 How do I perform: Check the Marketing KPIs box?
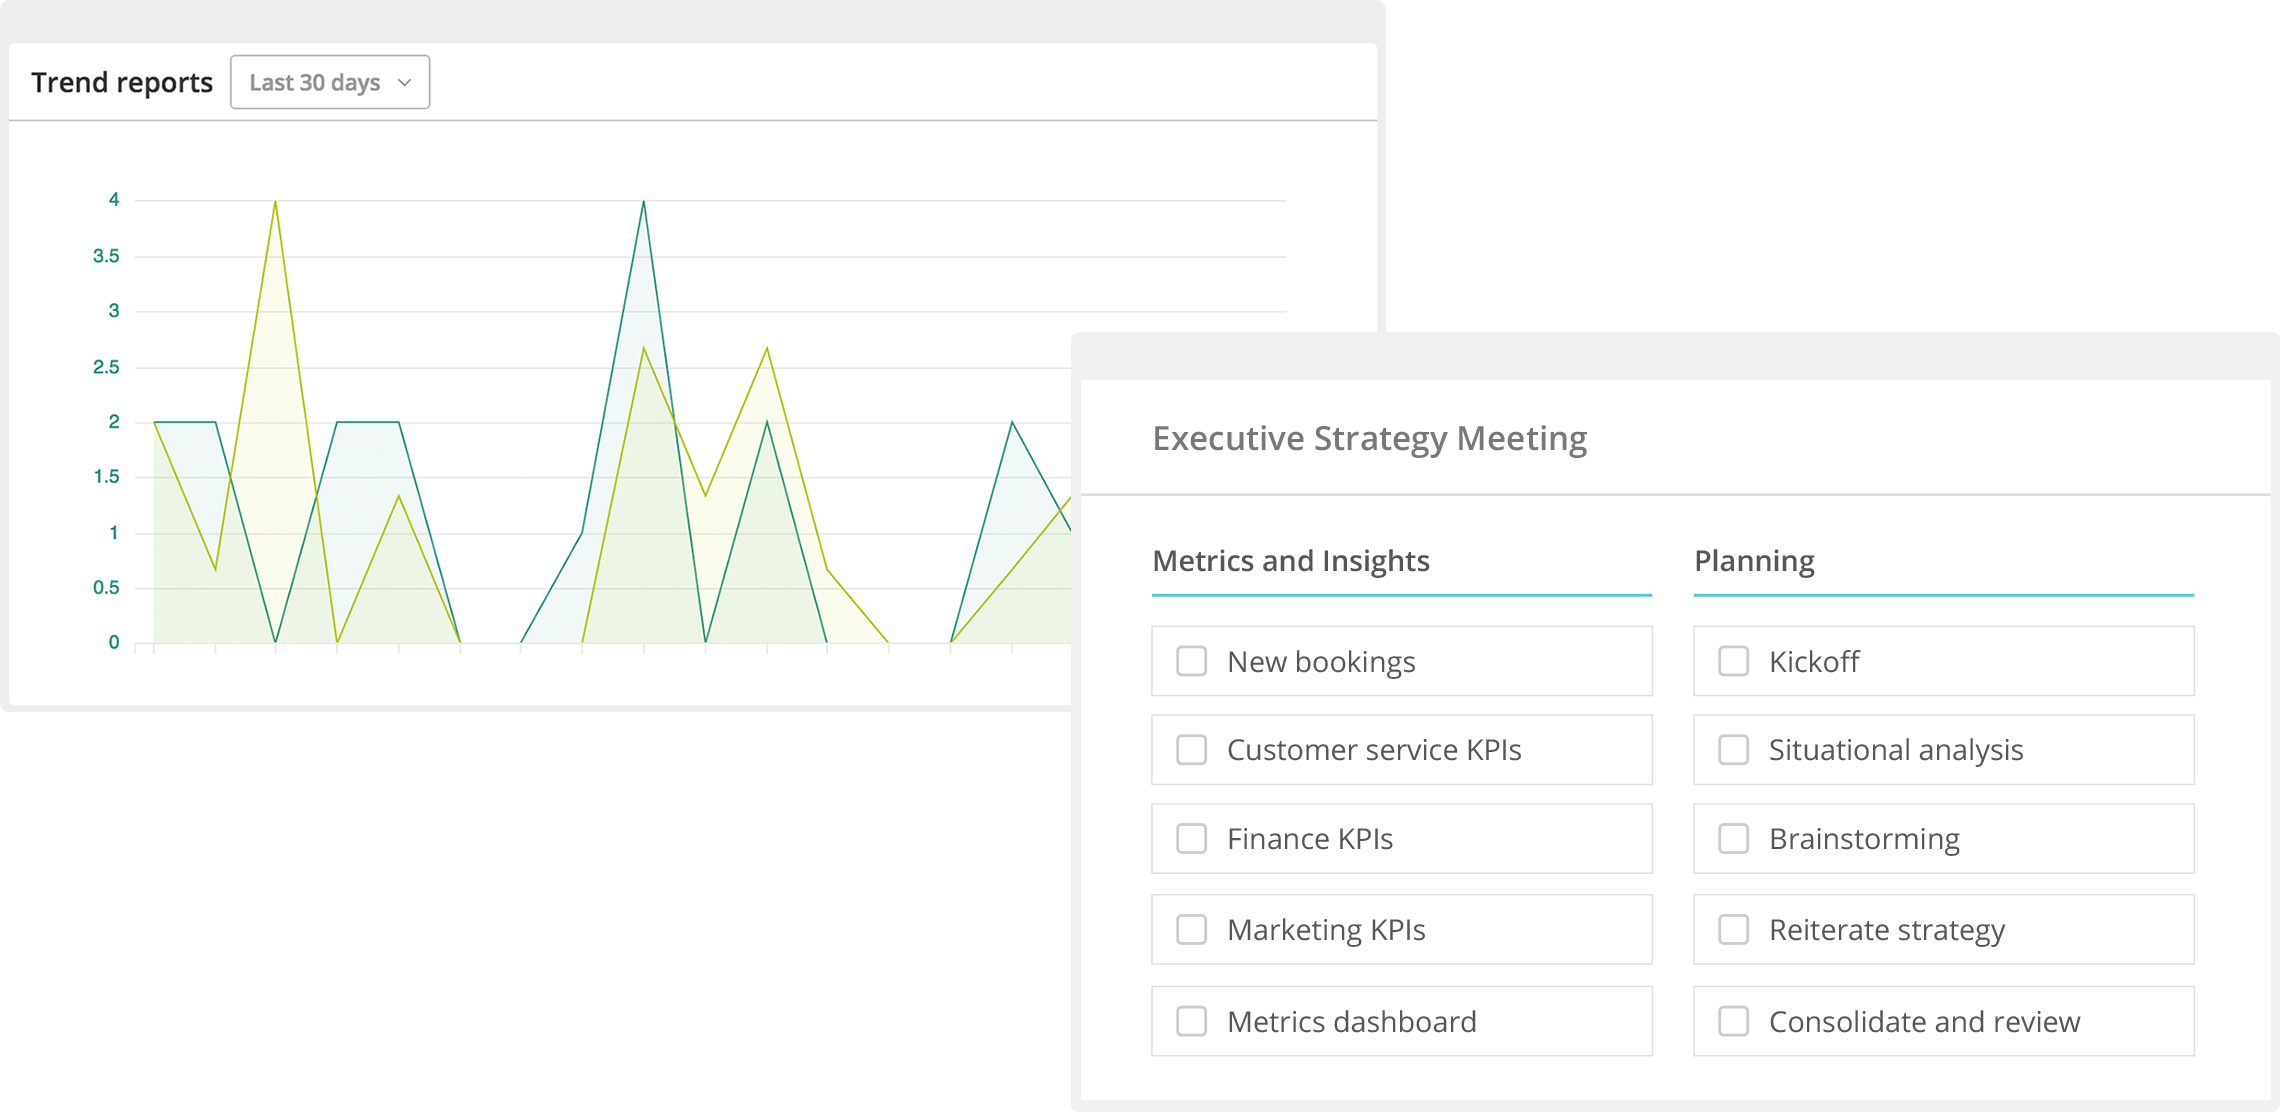pyautogui.click(x=1191, y=929)
